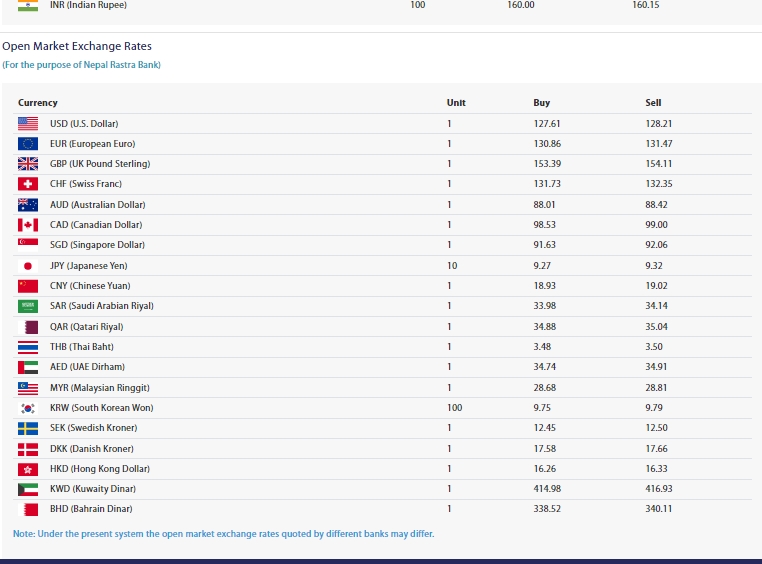Click the Open Market Exchange Rates heading
762x564 pixels.
(77, 46)
